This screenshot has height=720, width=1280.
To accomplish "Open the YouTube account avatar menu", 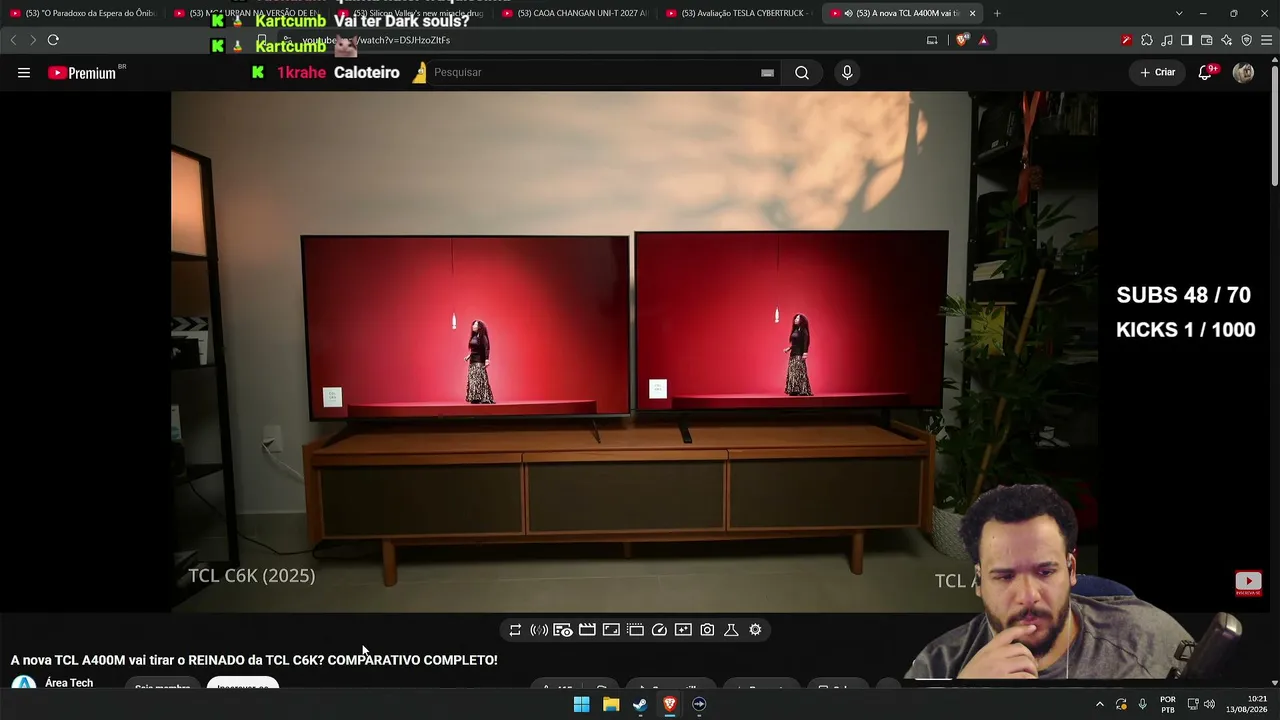I will 1243,72.
